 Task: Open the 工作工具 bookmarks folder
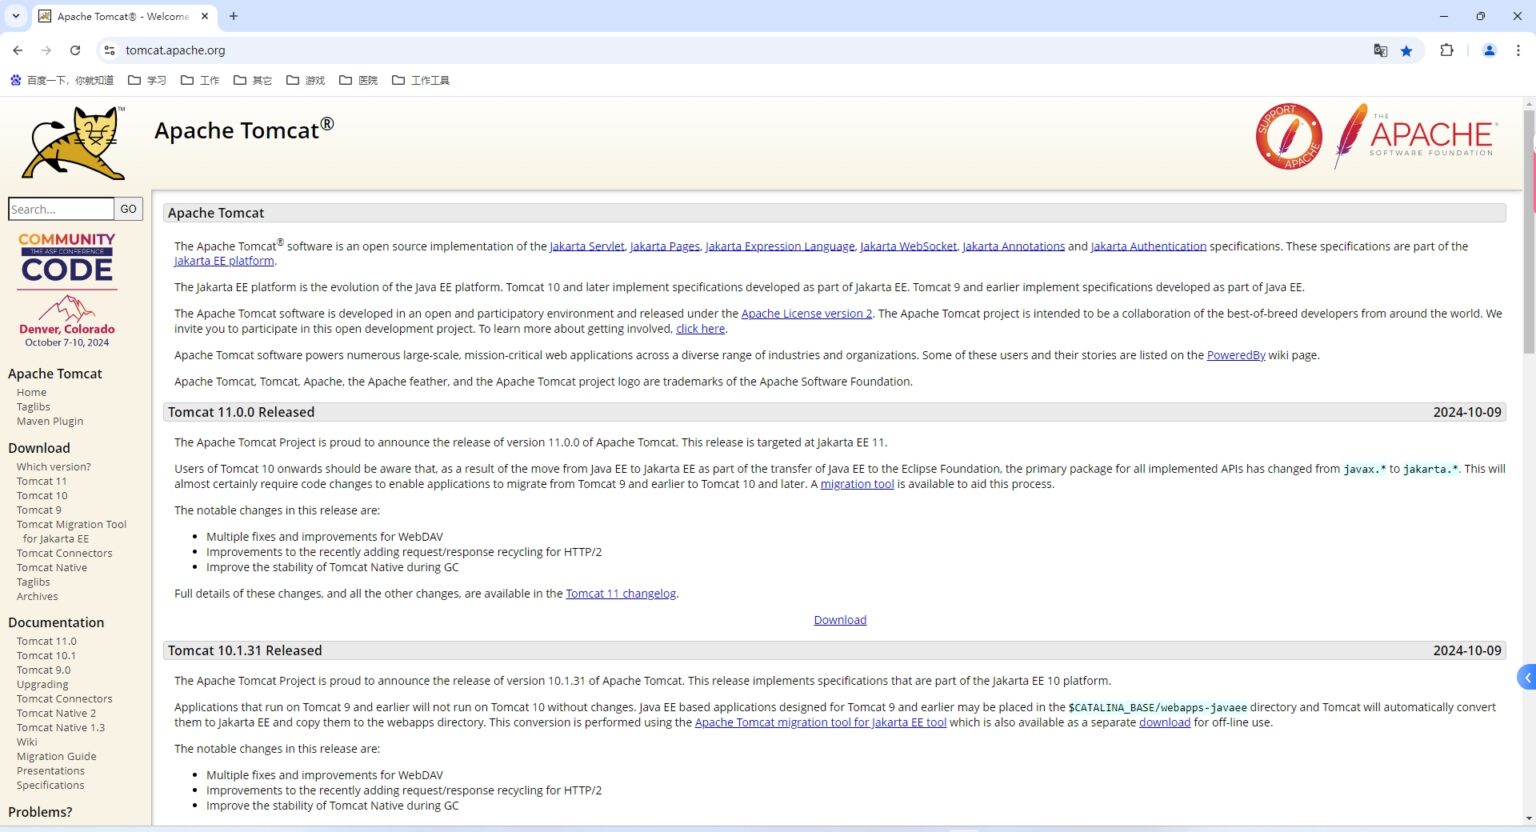[x=420, y=80]
